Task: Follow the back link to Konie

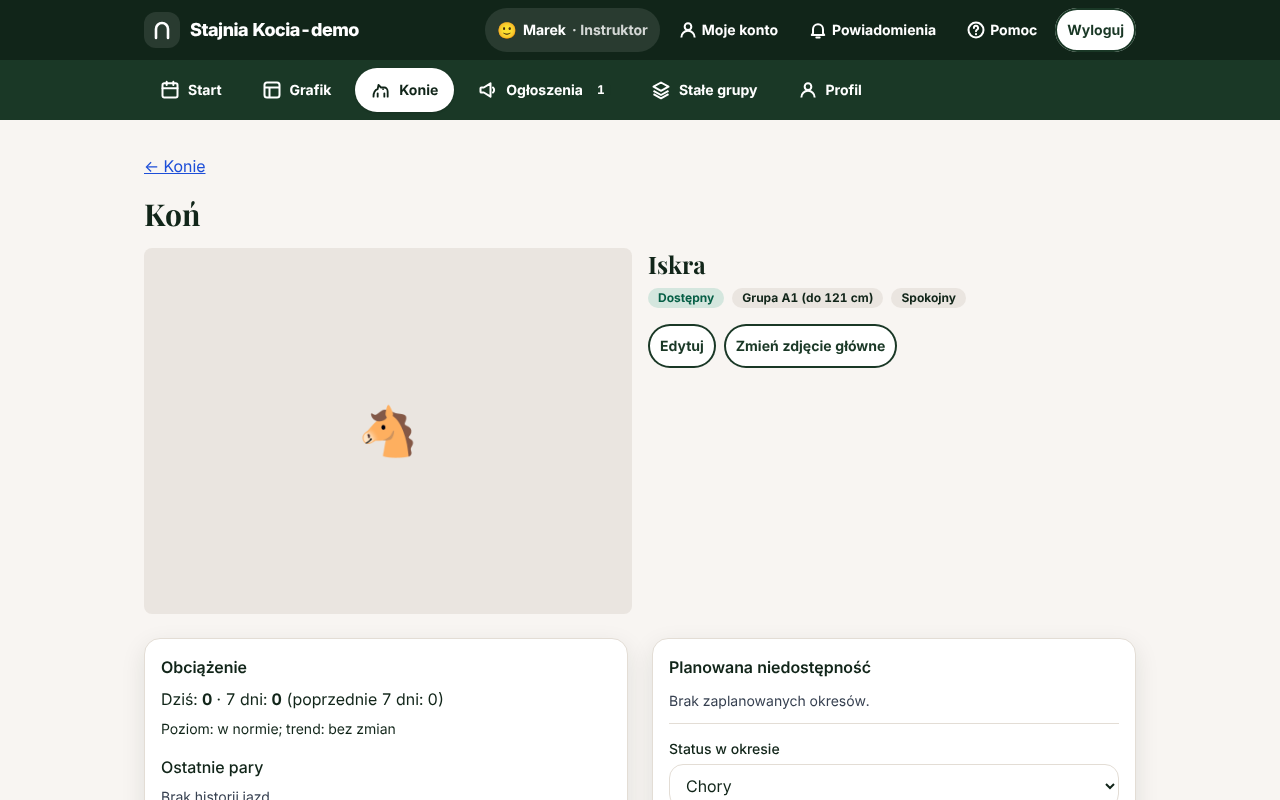Action: (x=175, y=166)
